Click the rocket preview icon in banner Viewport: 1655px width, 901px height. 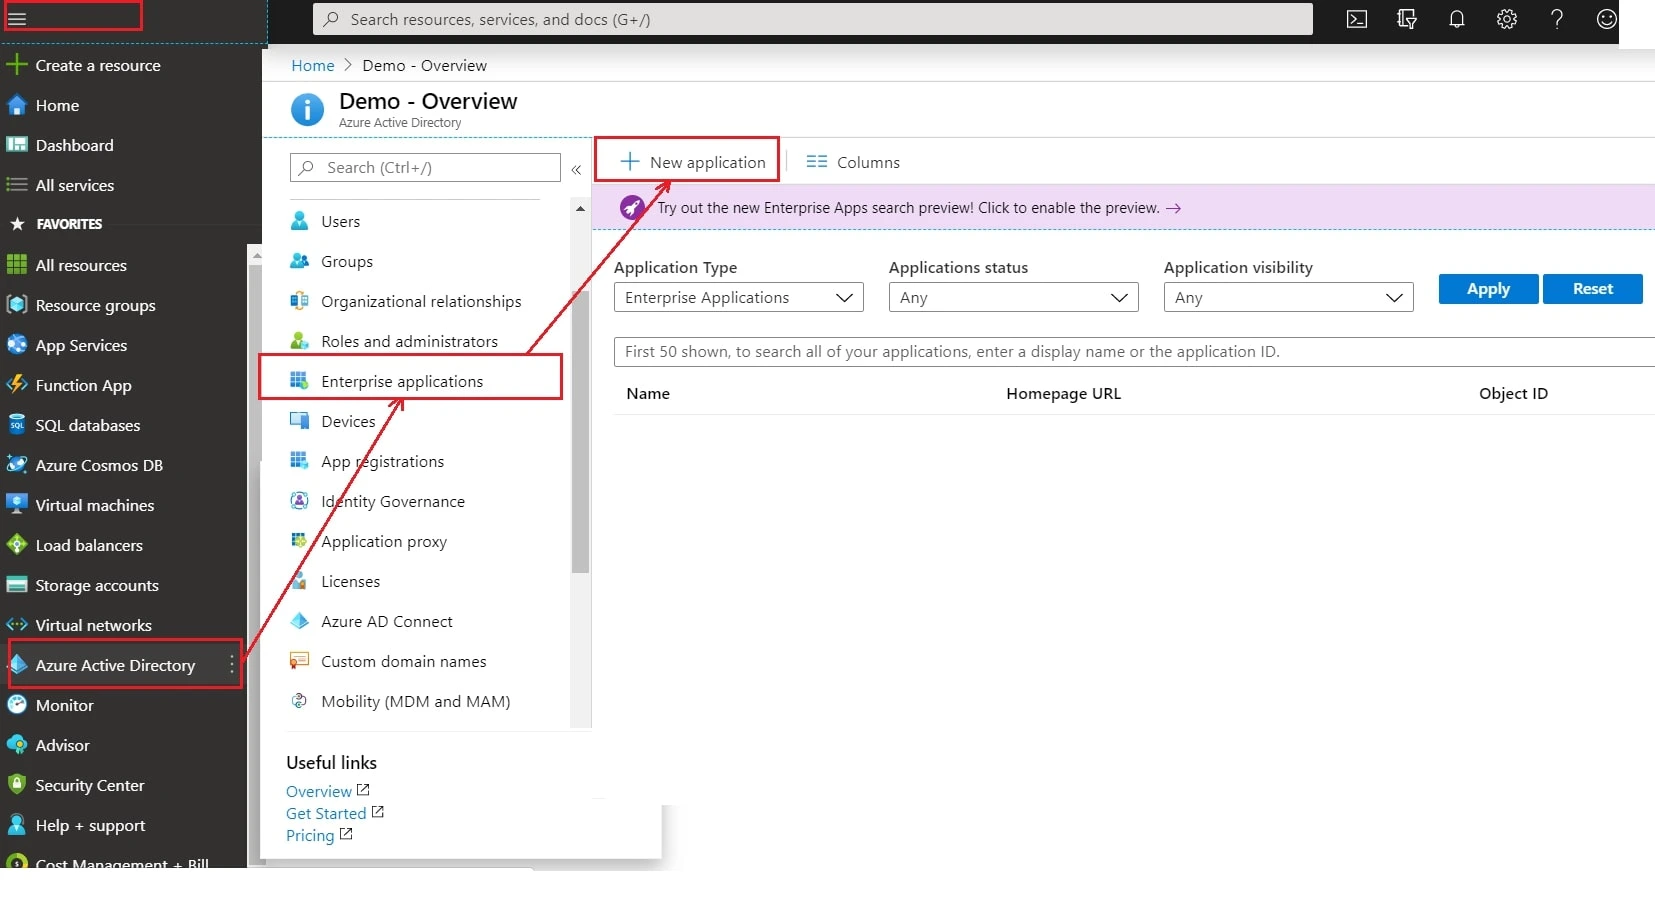pyautogui.click(x=632, y=208)
